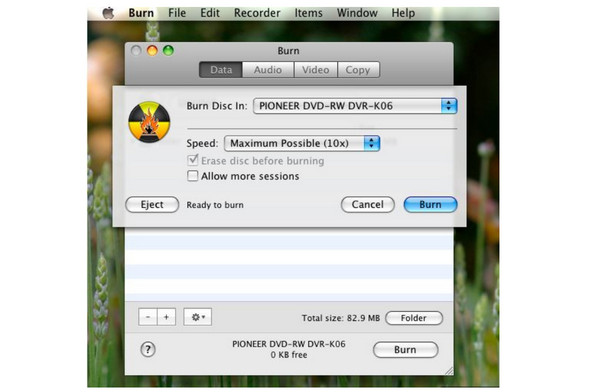Click the minus remove item button
The height and width of the screenshot is (392, 600).
pos(148,317)
